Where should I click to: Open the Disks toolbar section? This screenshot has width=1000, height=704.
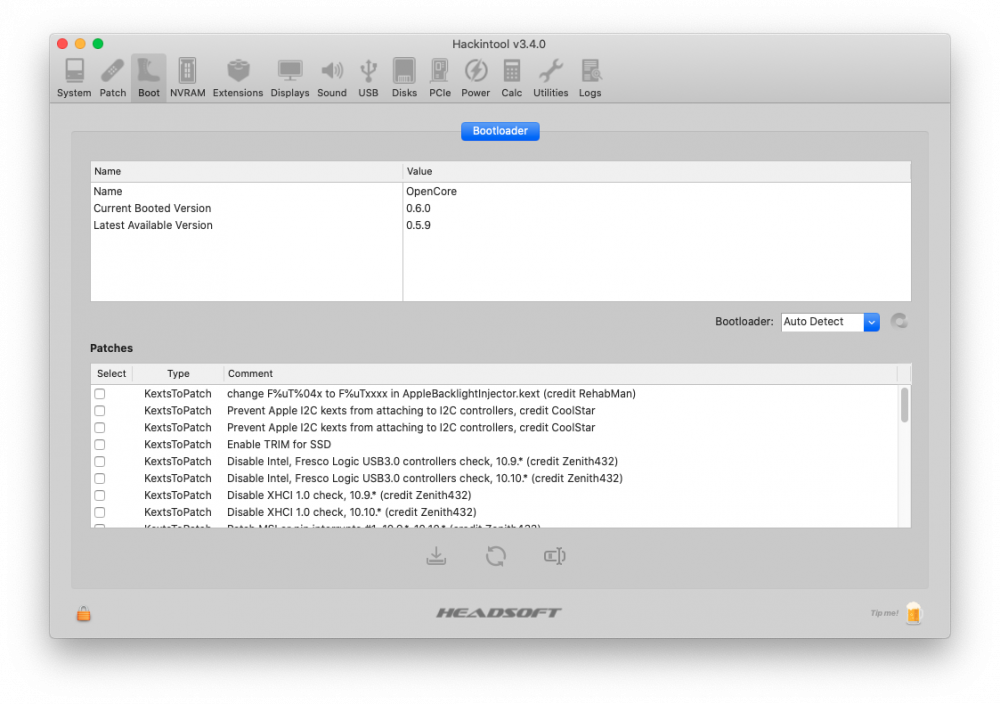pos(404,78)
